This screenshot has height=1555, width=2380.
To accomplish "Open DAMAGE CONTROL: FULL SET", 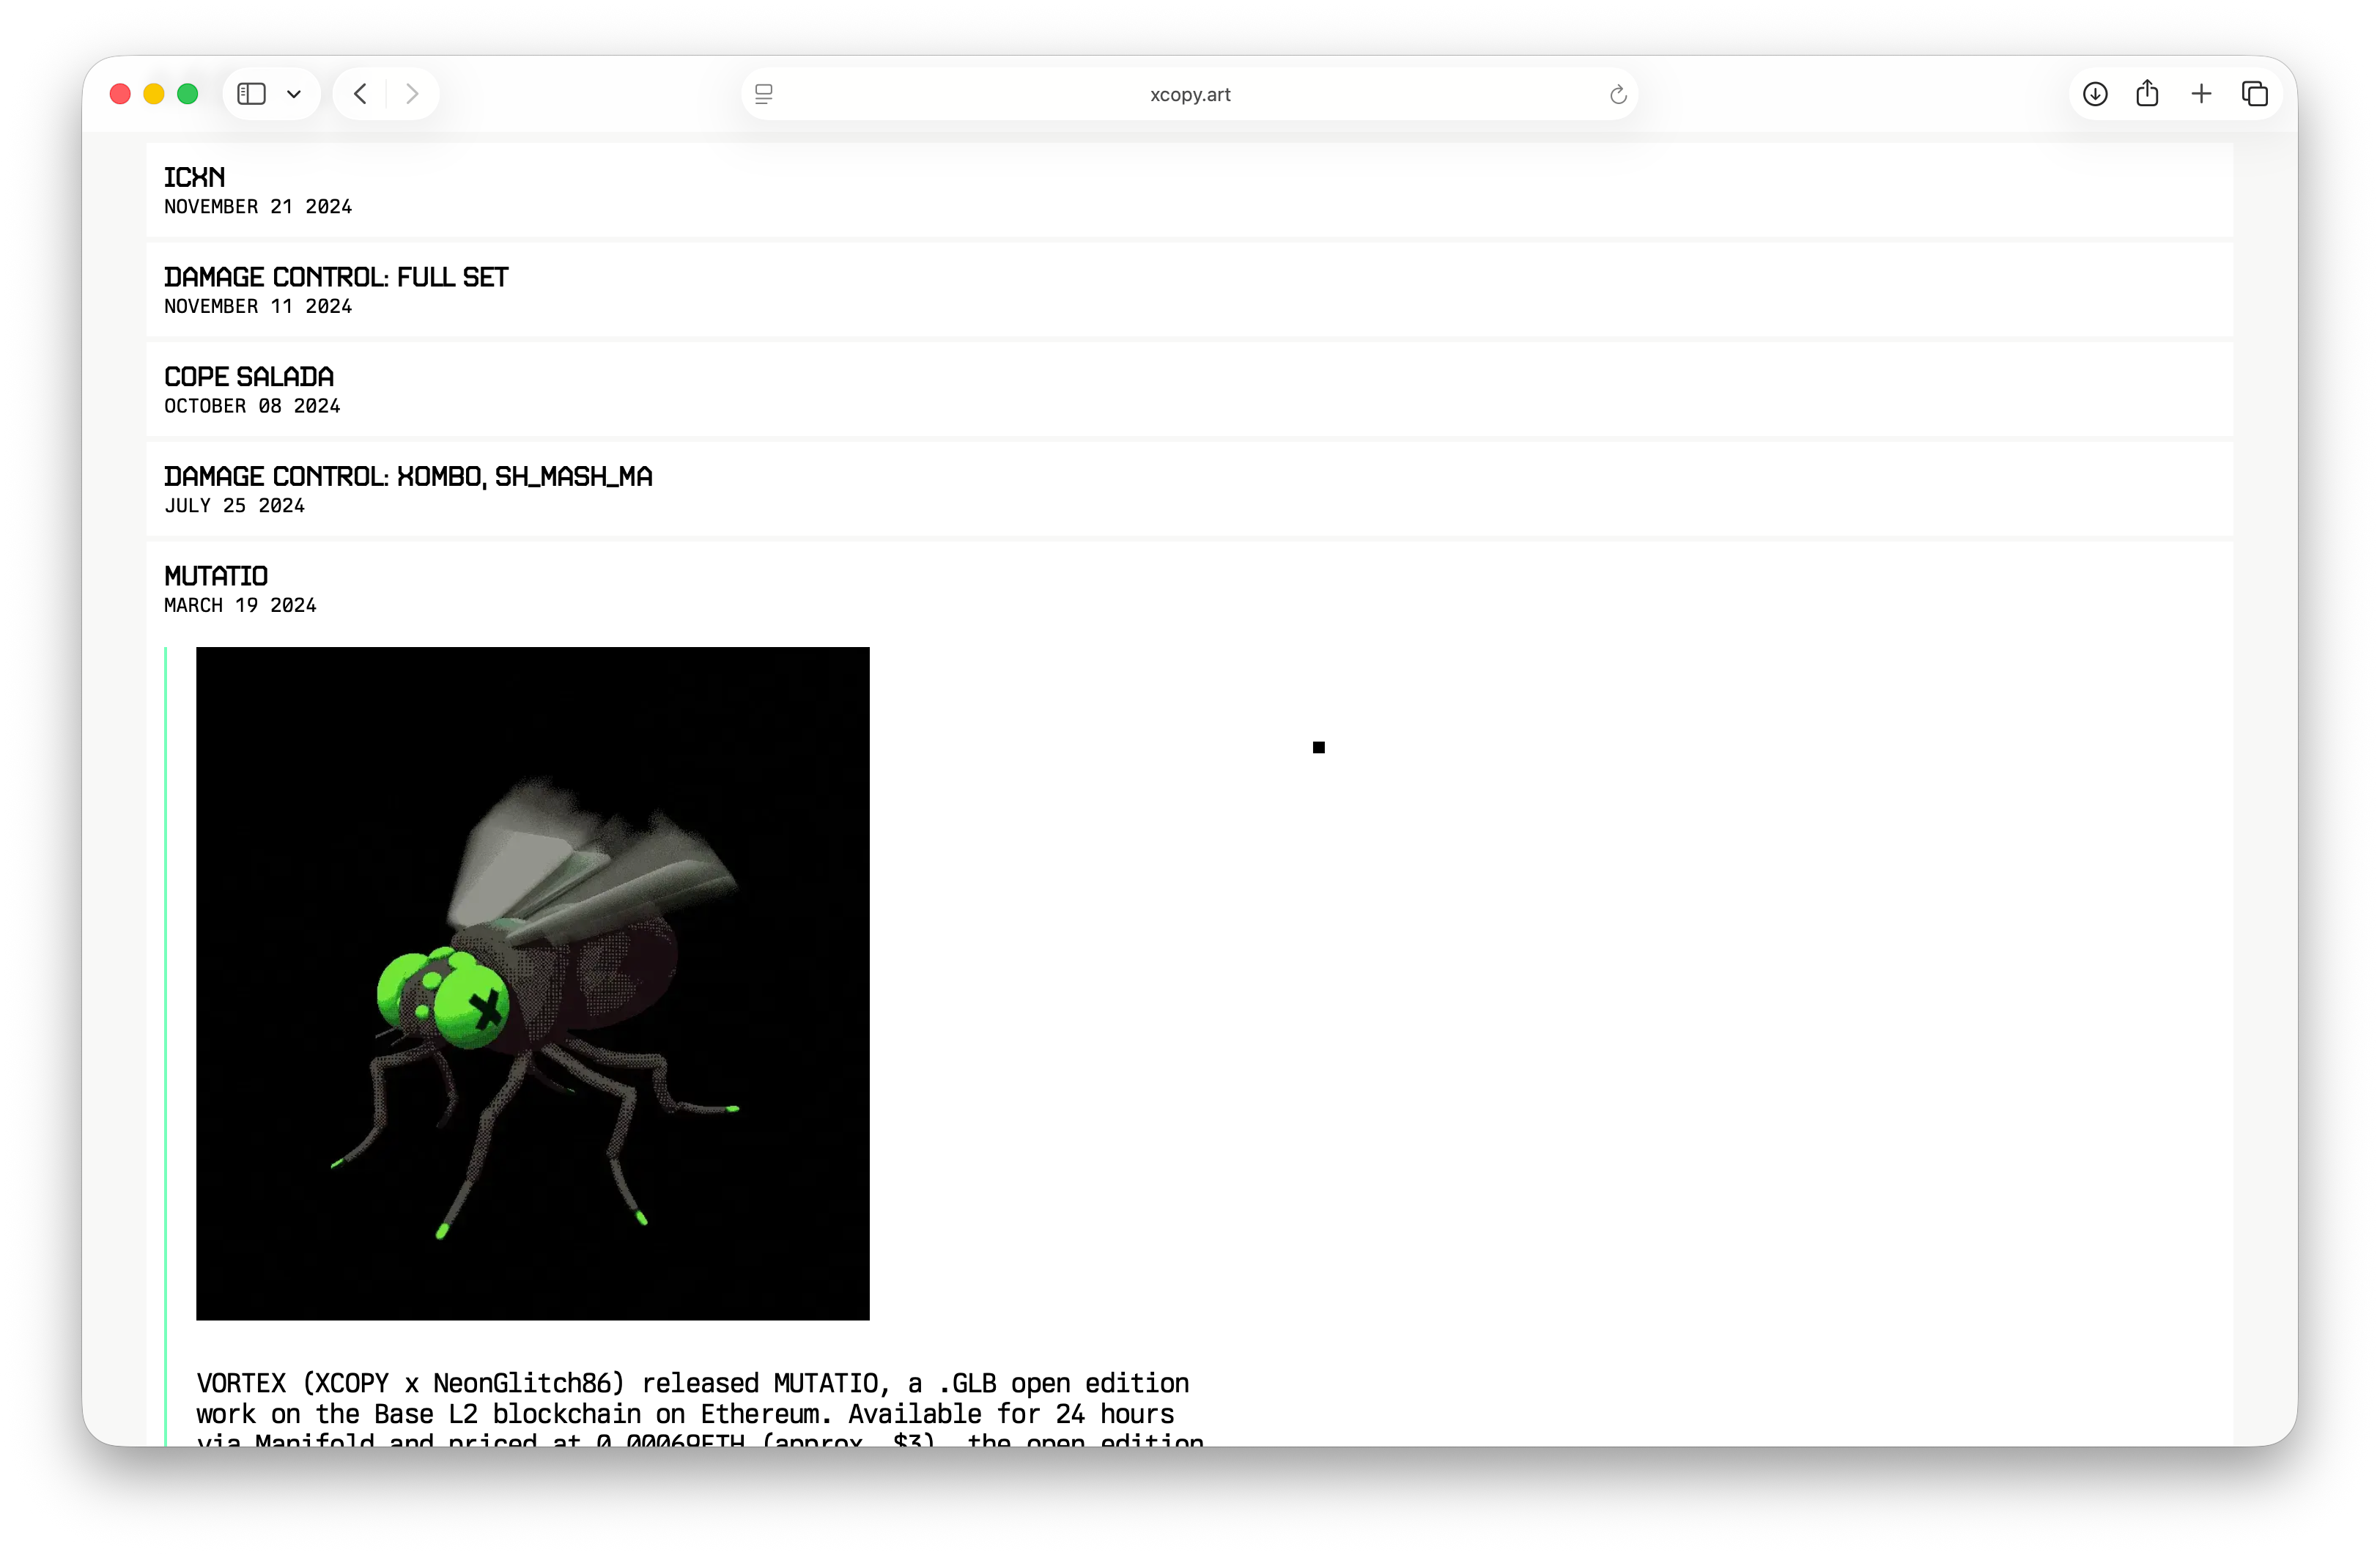I will pyautogui.click(x=336, y=277).
